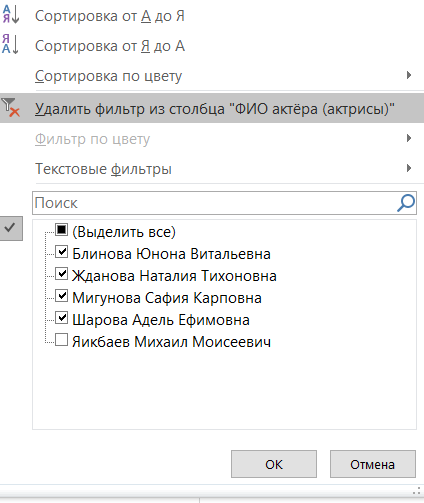424x503 pixels.
Task: Expand the Сортировка по цвету submenu arrow
Action: (409, 75)
